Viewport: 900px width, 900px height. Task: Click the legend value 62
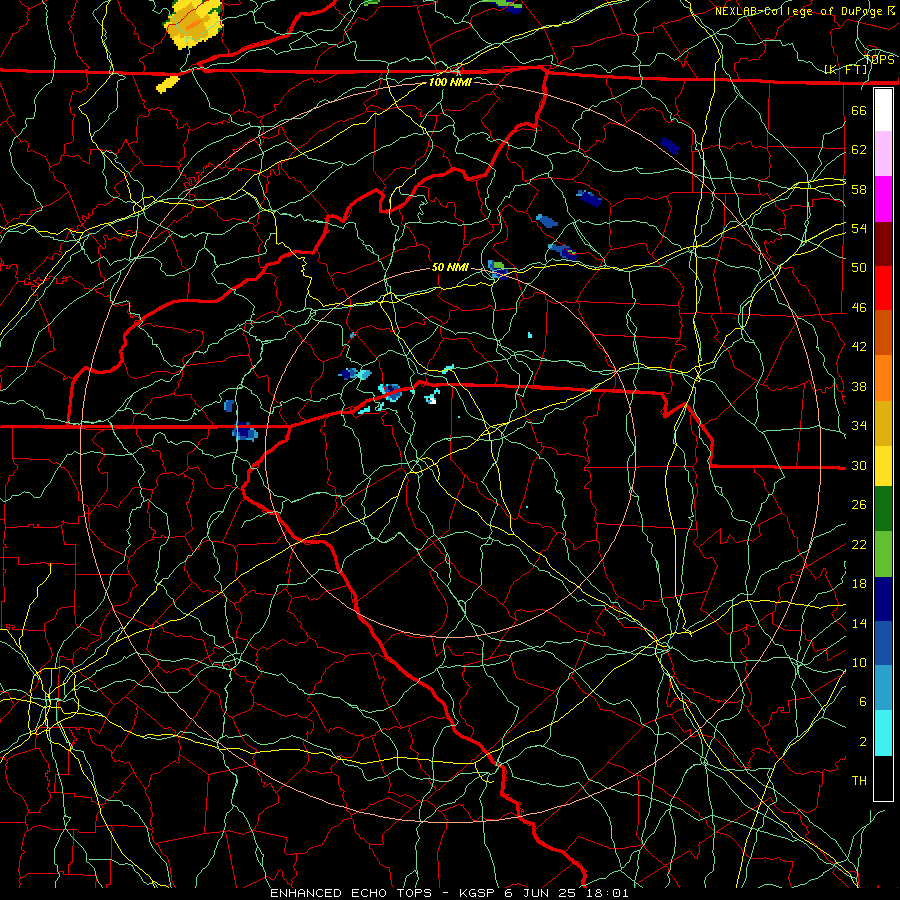coord(859,150)
